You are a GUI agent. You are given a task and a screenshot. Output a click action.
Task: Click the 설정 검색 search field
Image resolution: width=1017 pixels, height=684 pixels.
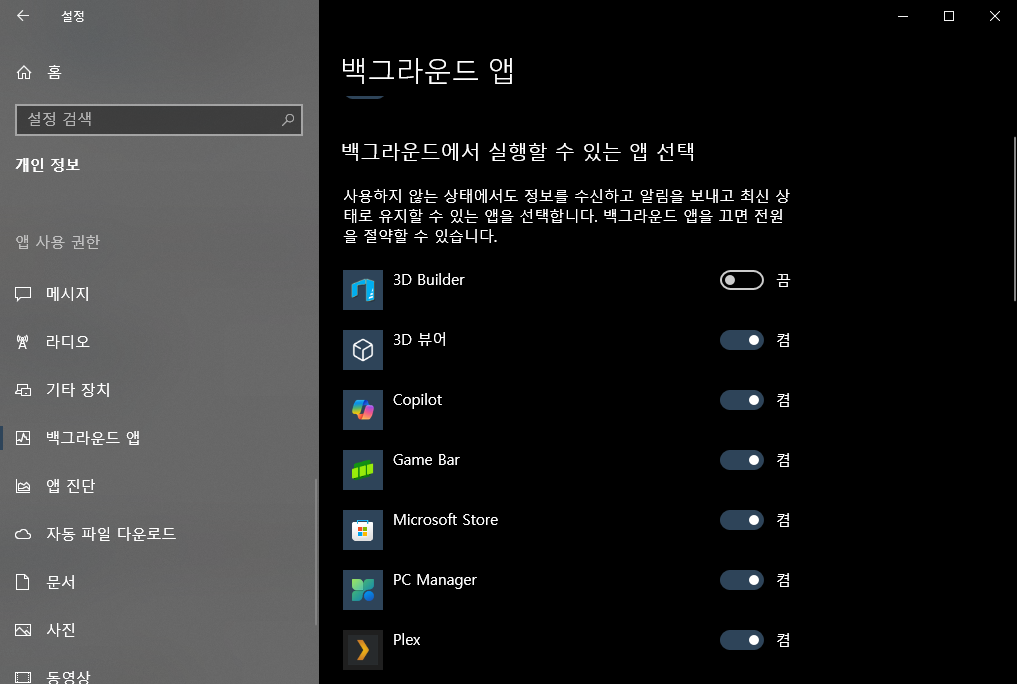pos(158,120)
